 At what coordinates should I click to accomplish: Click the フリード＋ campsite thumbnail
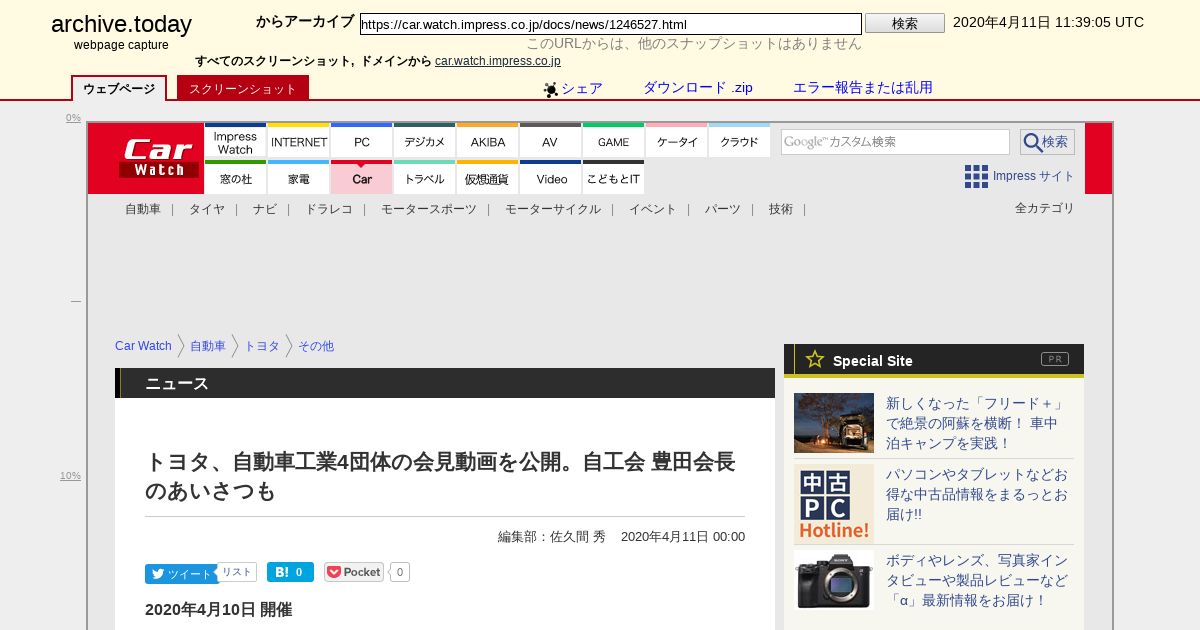coord(834,423)
